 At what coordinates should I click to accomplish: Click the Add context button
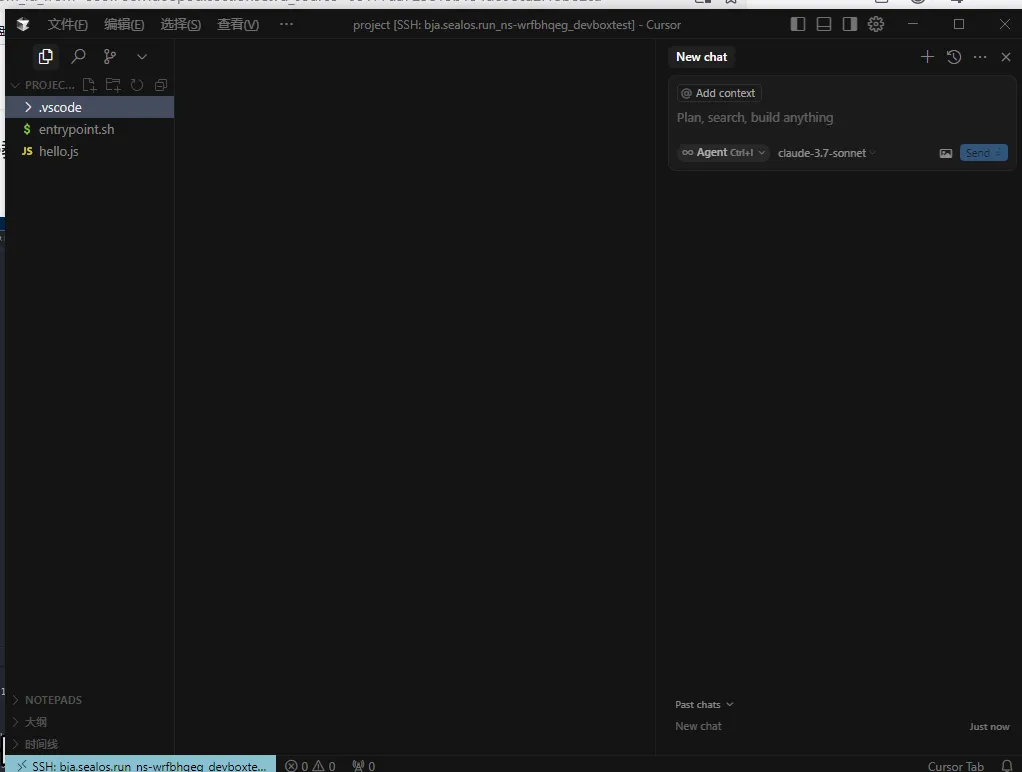[x=718, y=92]
